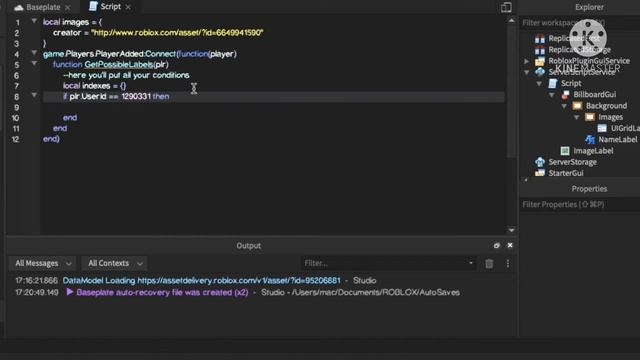Click the ServerStorage icon

point(540,162)
